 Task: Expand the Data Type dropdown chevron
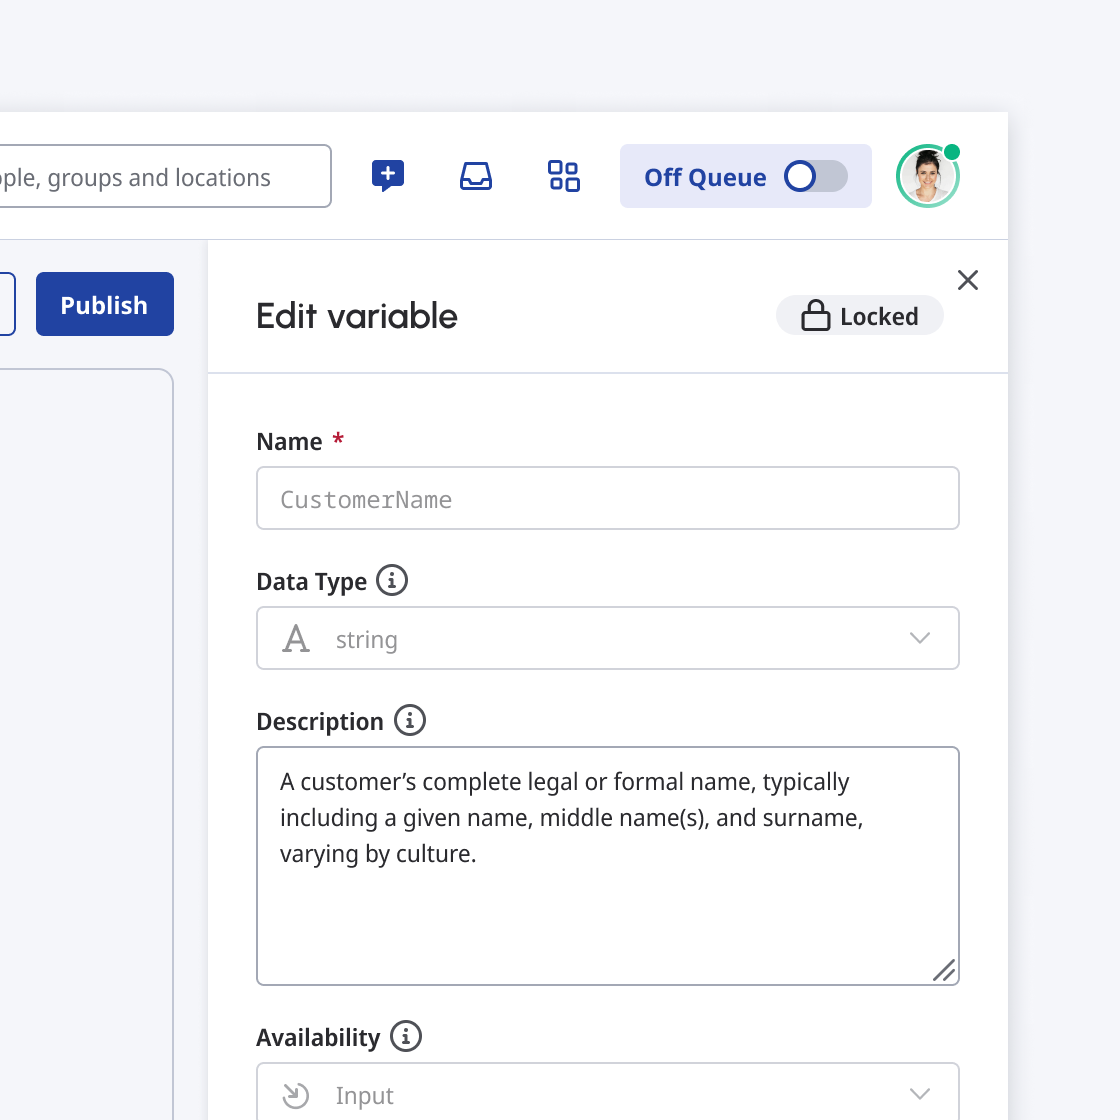point(920,639)
